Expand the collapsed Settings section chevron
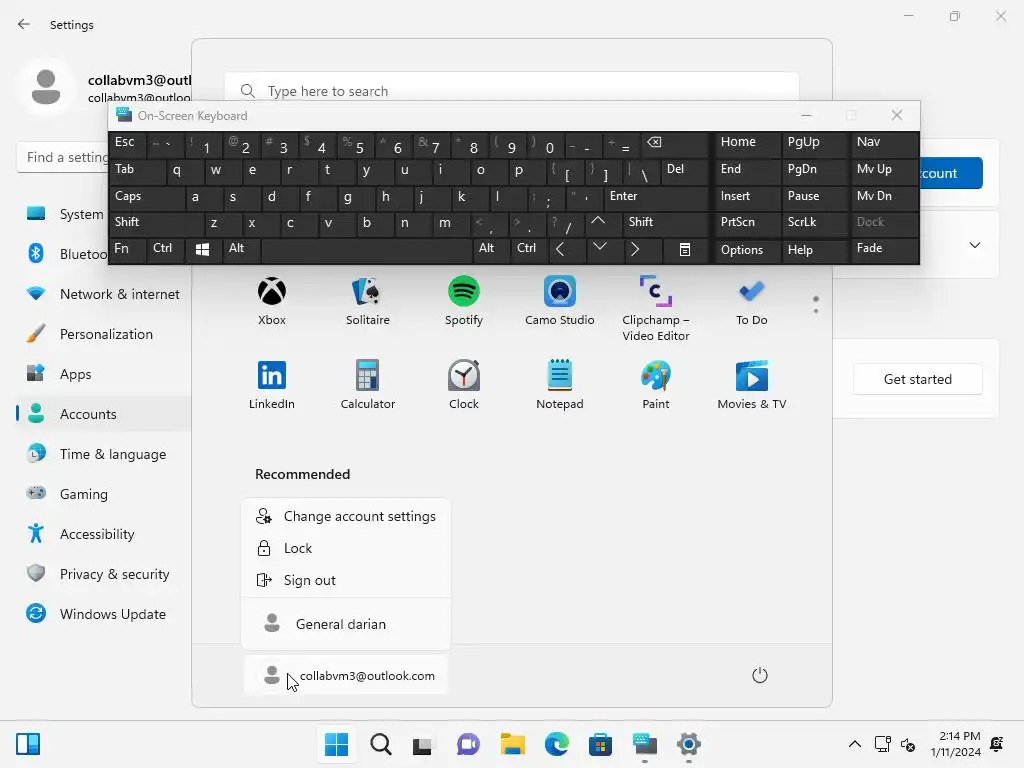Viewport: 1024px width, 768px height. [975, 246]
